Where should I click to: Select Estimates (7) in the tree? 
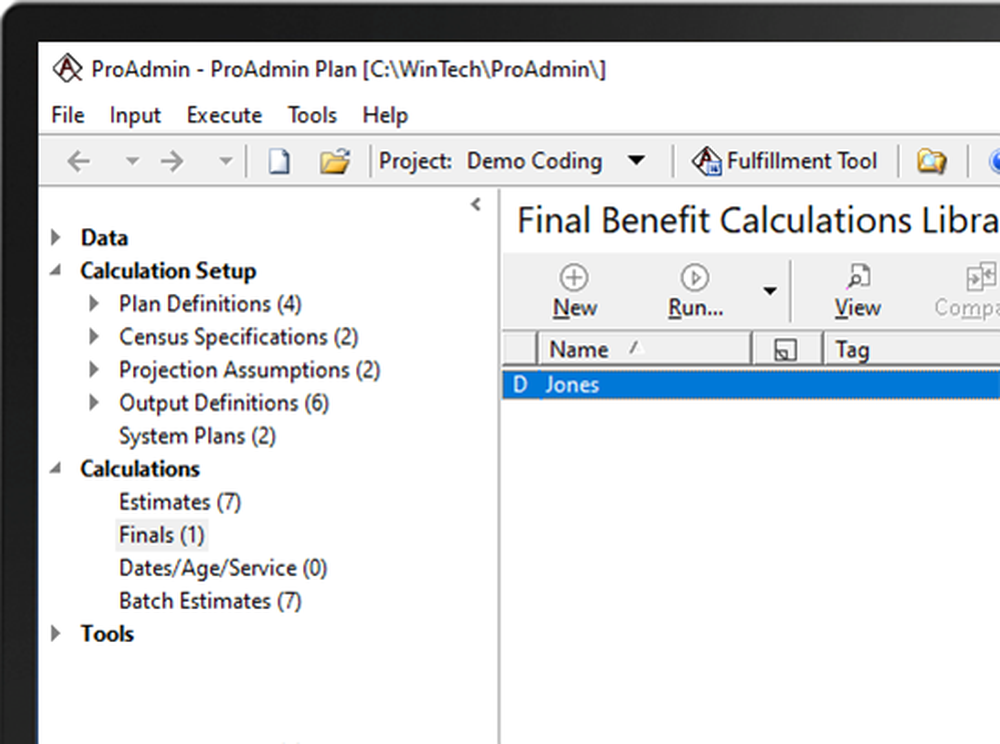pos(180,502)
